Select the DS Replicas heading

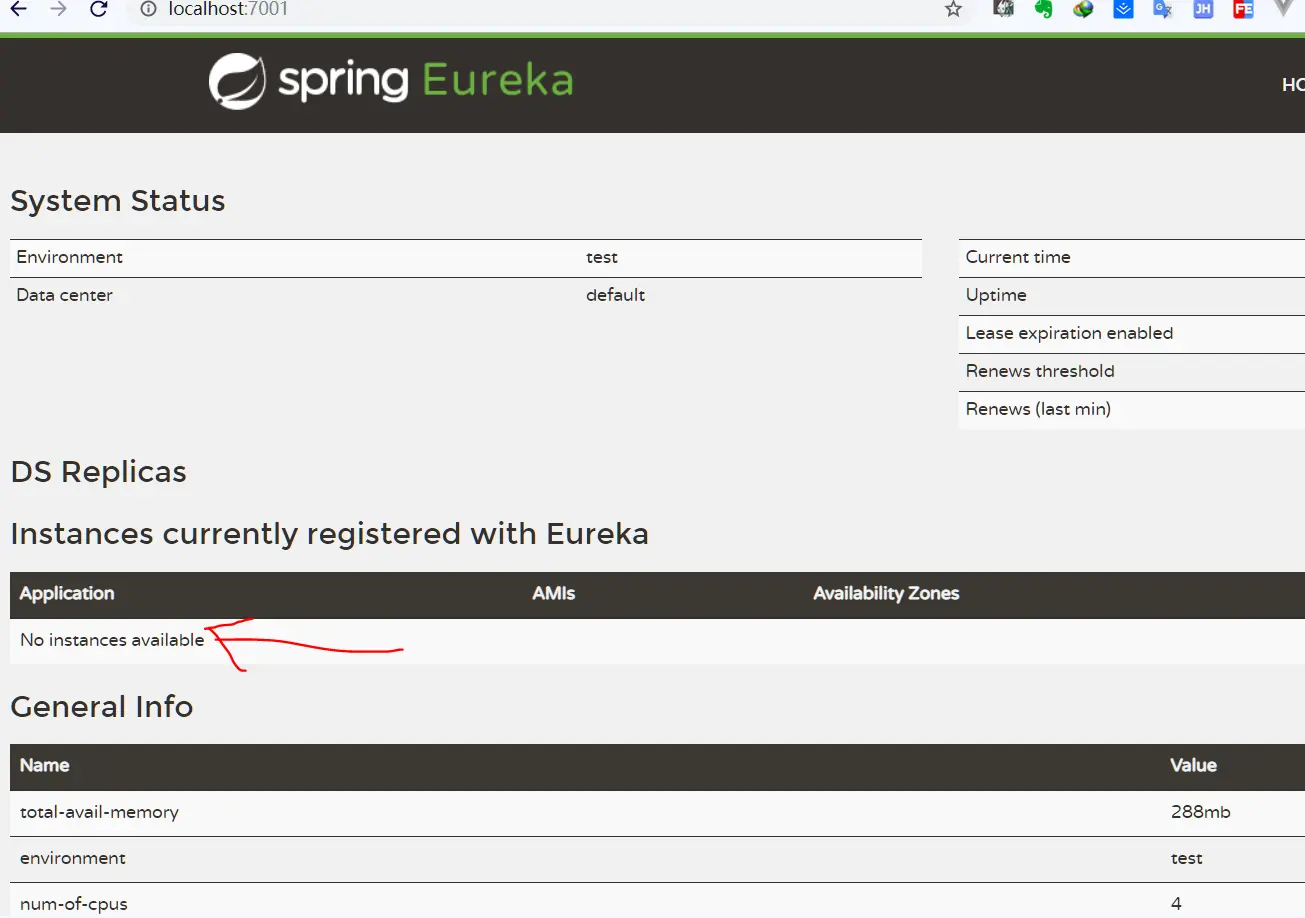(x=98, y=472)
